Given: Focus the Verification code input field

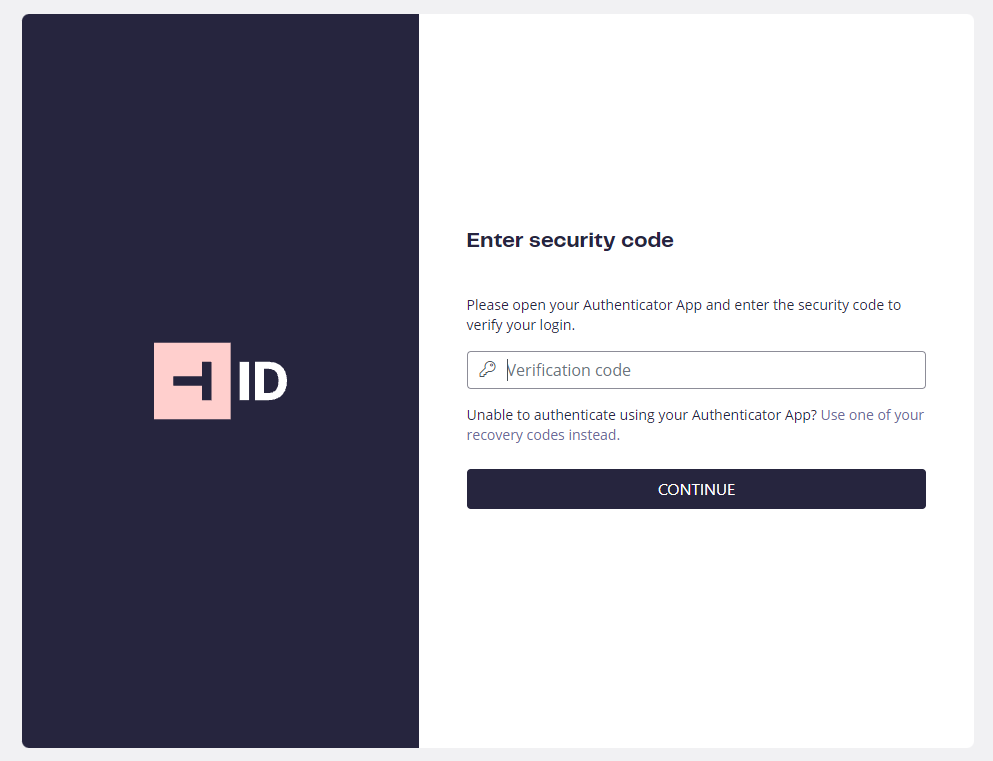Looking at the screenshot, I should pos(696,370).
